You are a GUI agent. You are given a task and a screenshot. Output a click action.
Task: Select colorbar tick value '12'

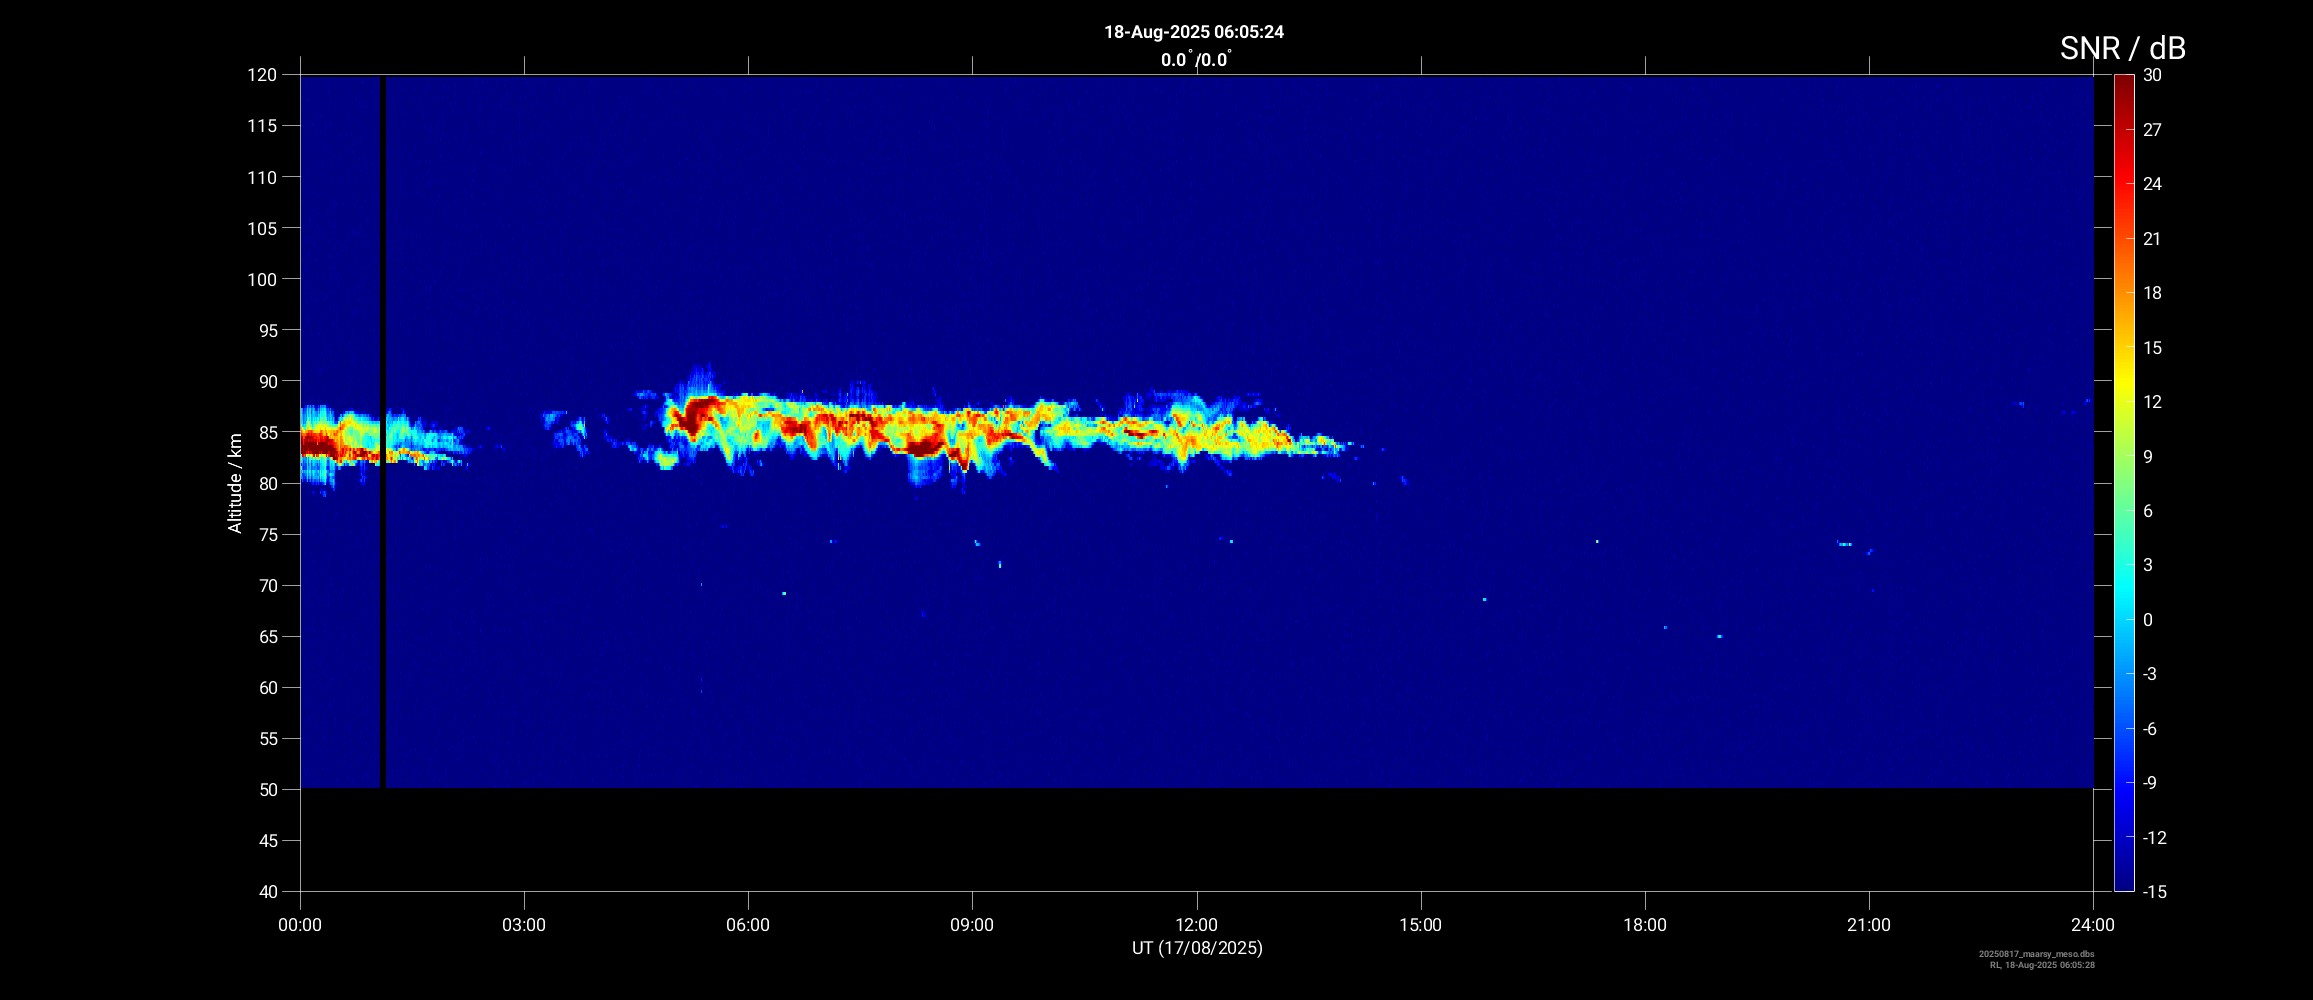2152,402
